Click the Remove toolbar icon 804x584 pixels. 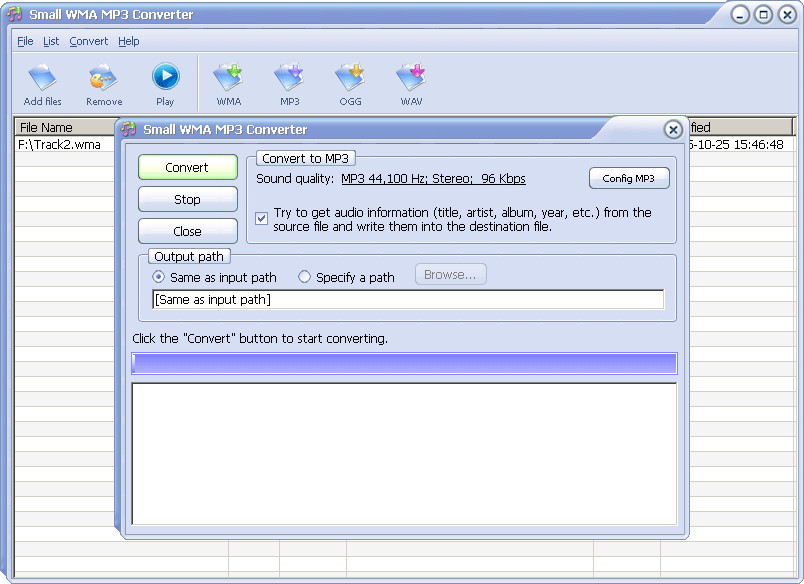click(104, 85)
